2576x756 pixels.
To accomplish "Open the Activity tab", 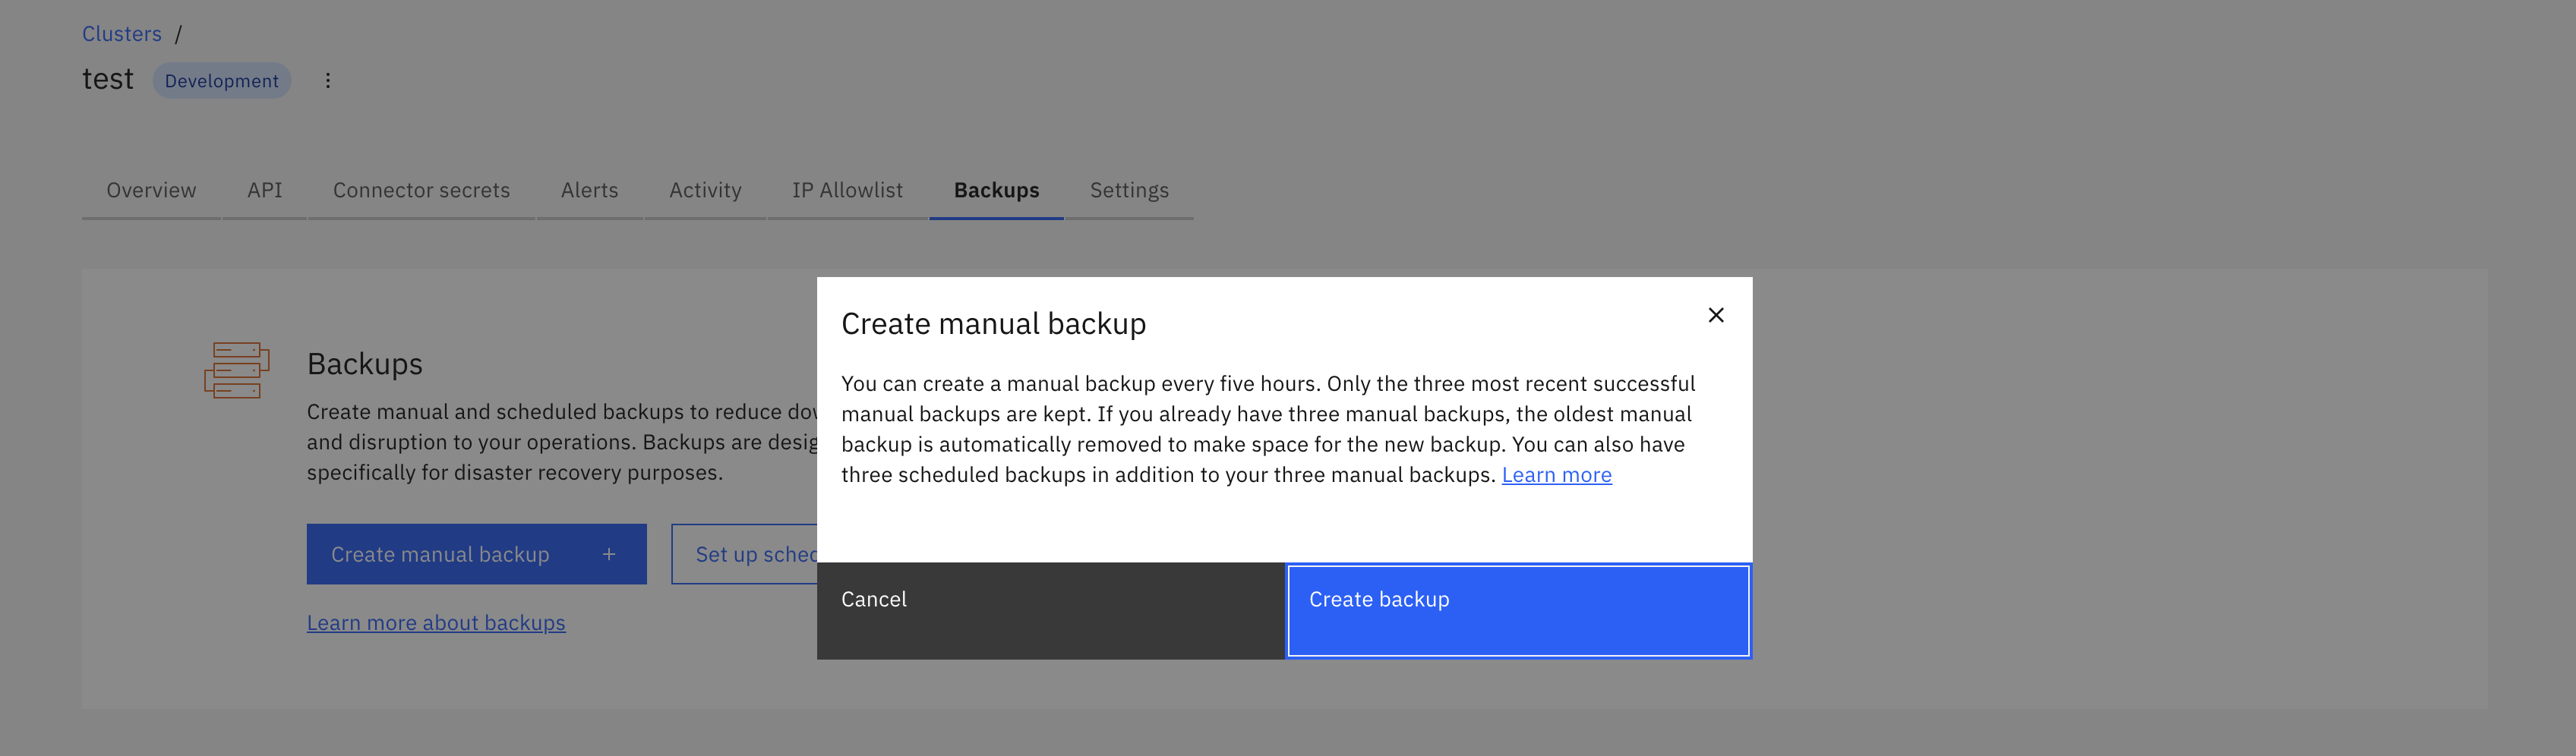I will coord(705,190).
